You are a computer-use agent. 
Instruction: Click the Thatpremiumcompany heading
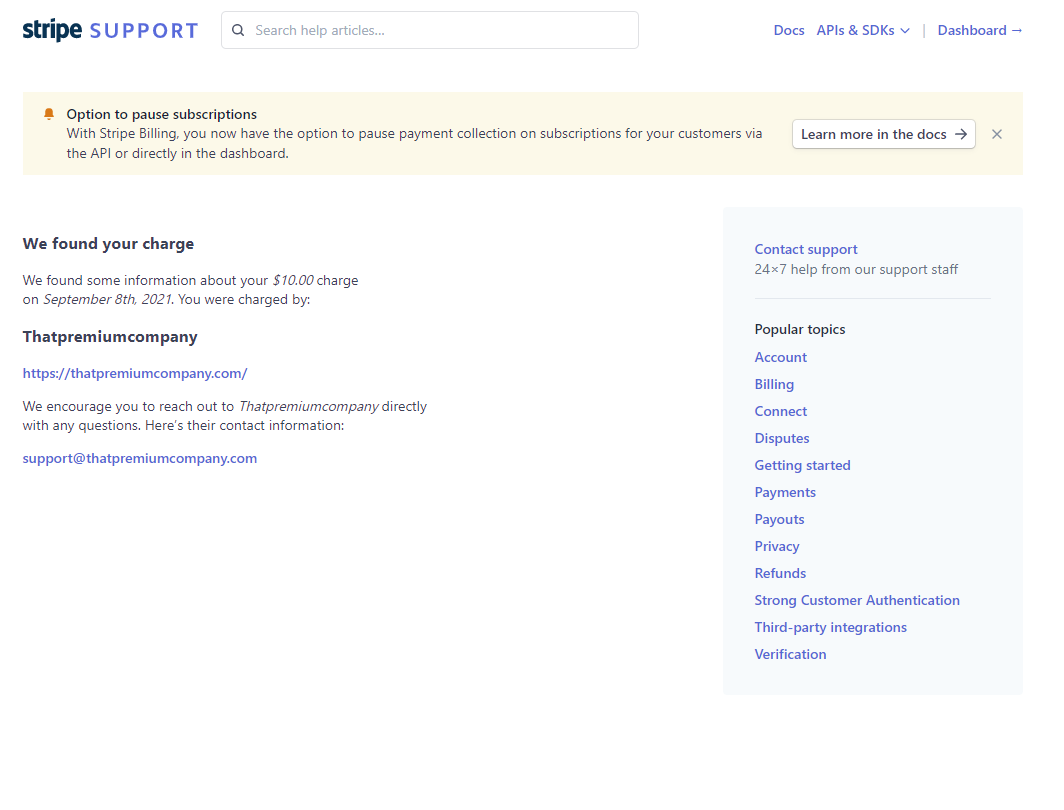(x=110, y=337)
